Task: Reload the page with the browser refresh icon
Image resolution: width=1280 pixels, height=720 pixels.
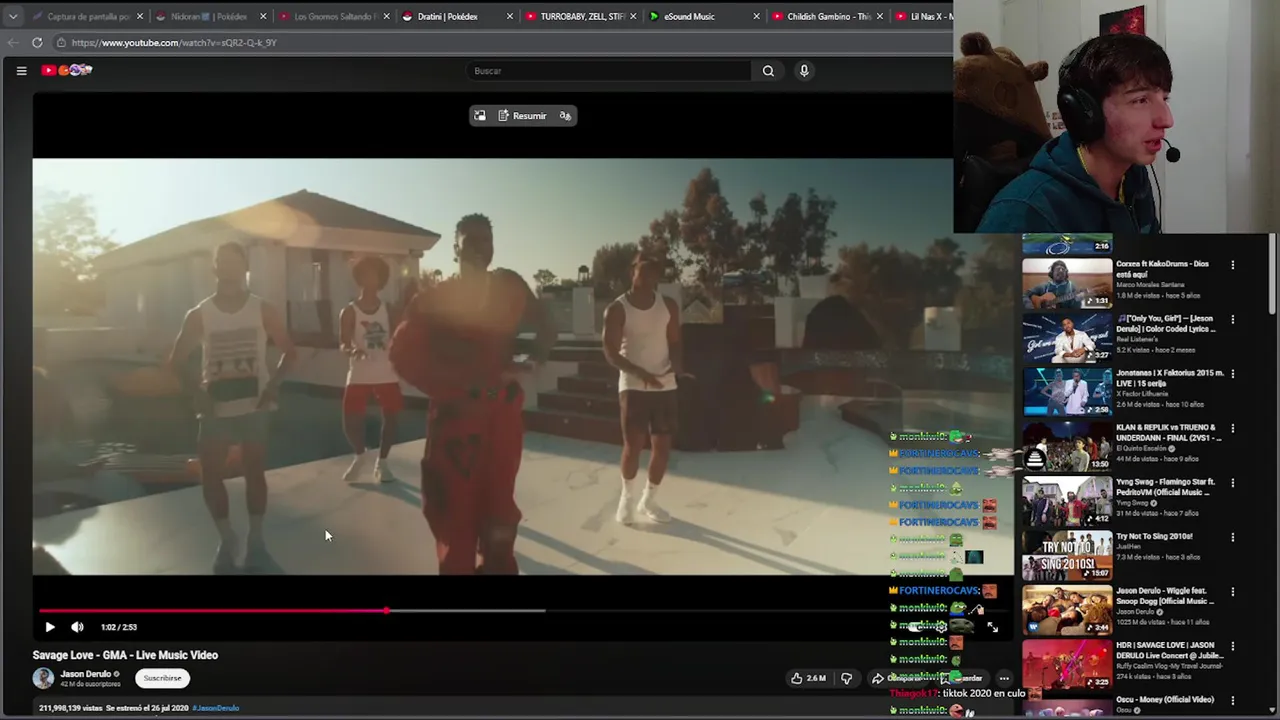Action: 37,42
